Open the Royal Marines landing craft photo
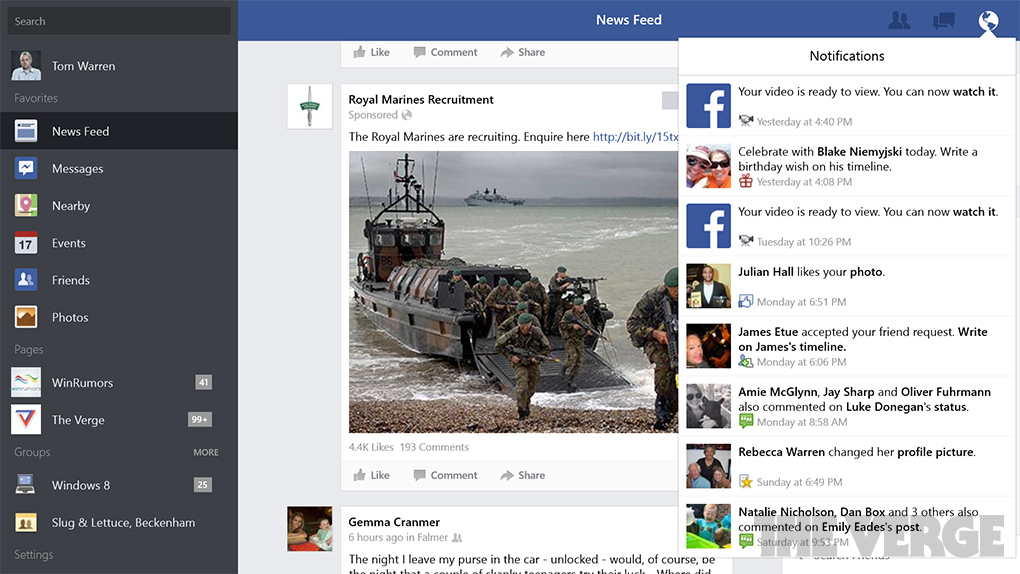Viewport: 1020px width, 574px height. (x=513, y=292)
